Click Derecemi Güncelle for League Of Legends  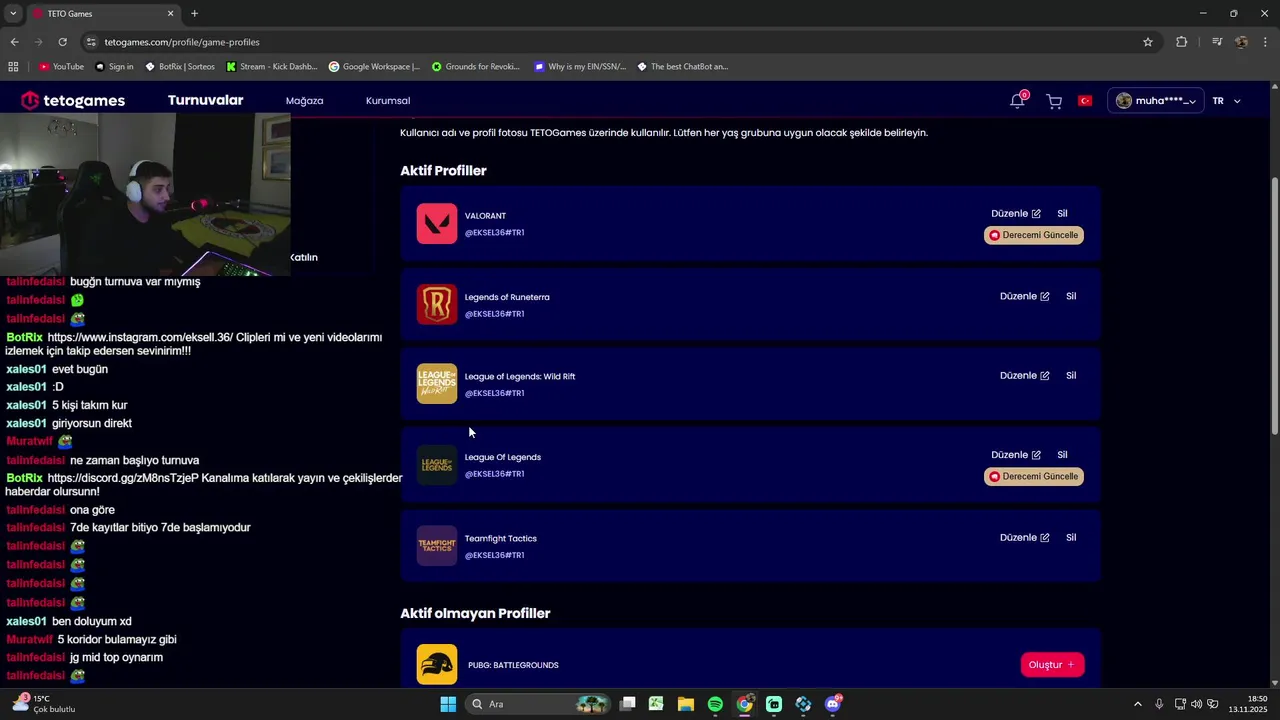tap(1034, 477)
